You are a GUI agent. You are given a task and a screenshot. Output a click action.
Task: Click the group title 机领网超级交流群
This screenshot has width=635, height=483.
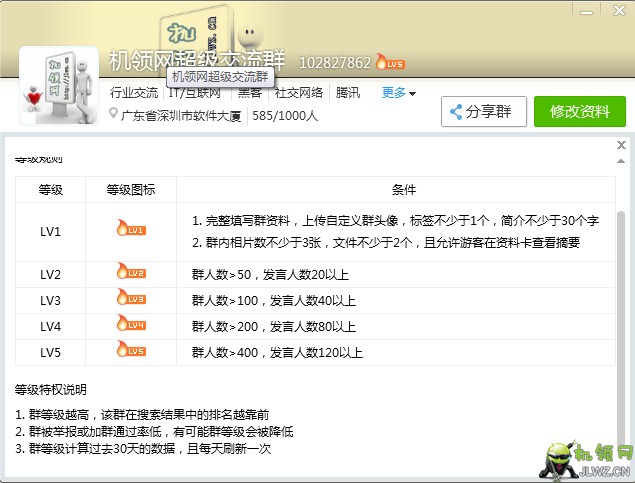point(197,60)
